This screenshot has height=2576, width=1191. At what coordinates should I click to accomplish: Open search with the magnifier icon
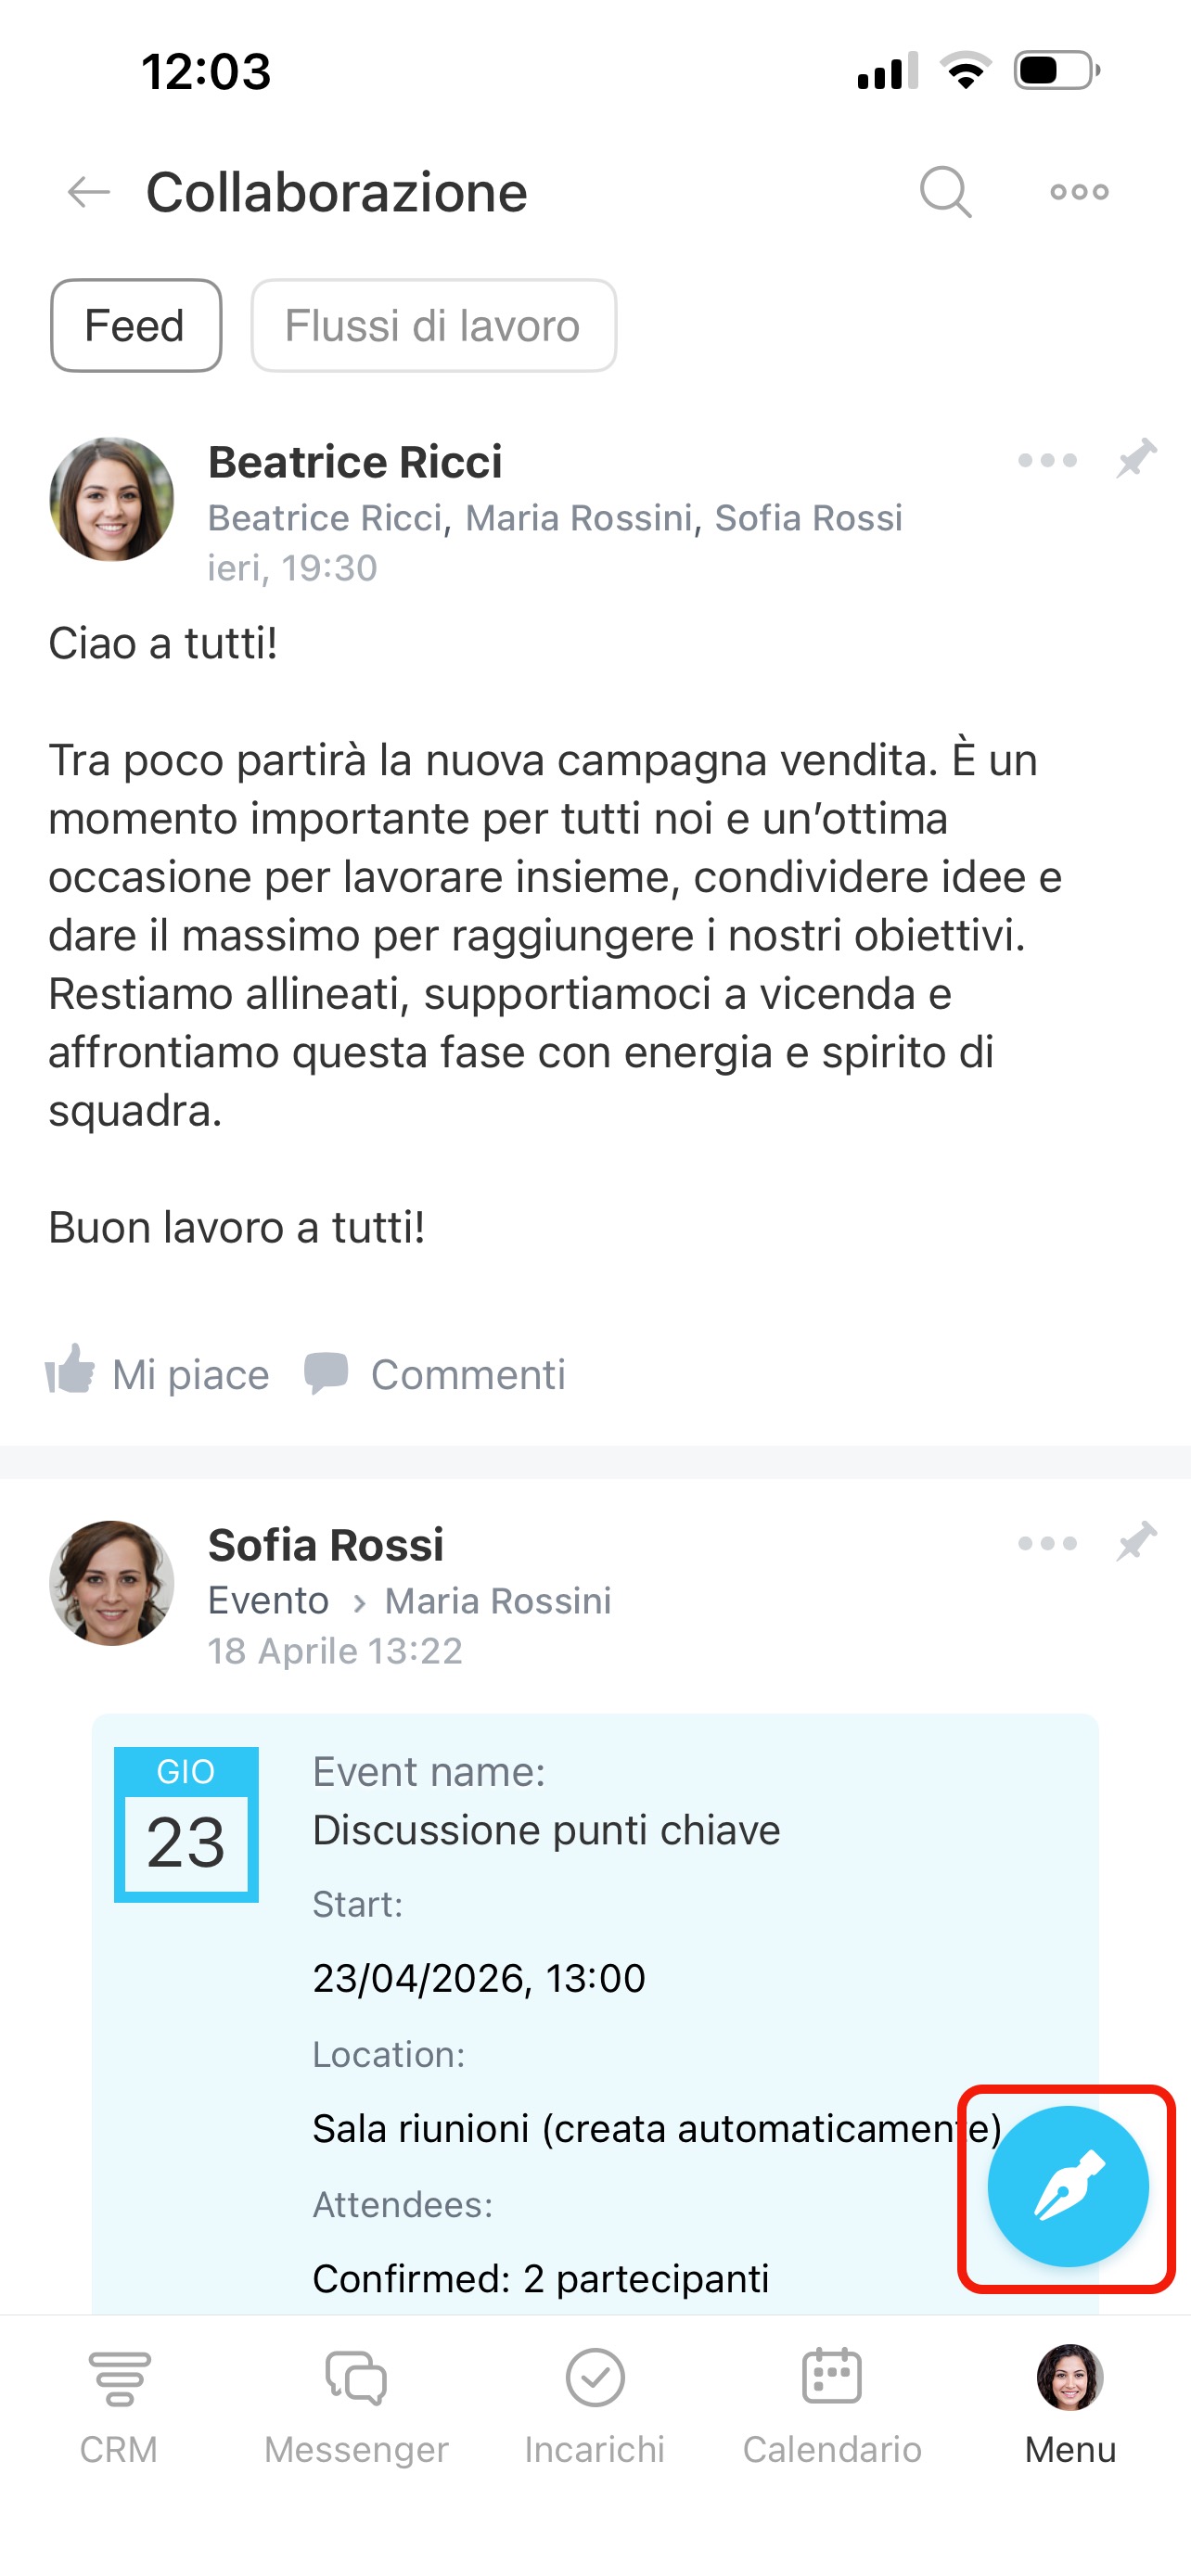(x=945, y=191)
